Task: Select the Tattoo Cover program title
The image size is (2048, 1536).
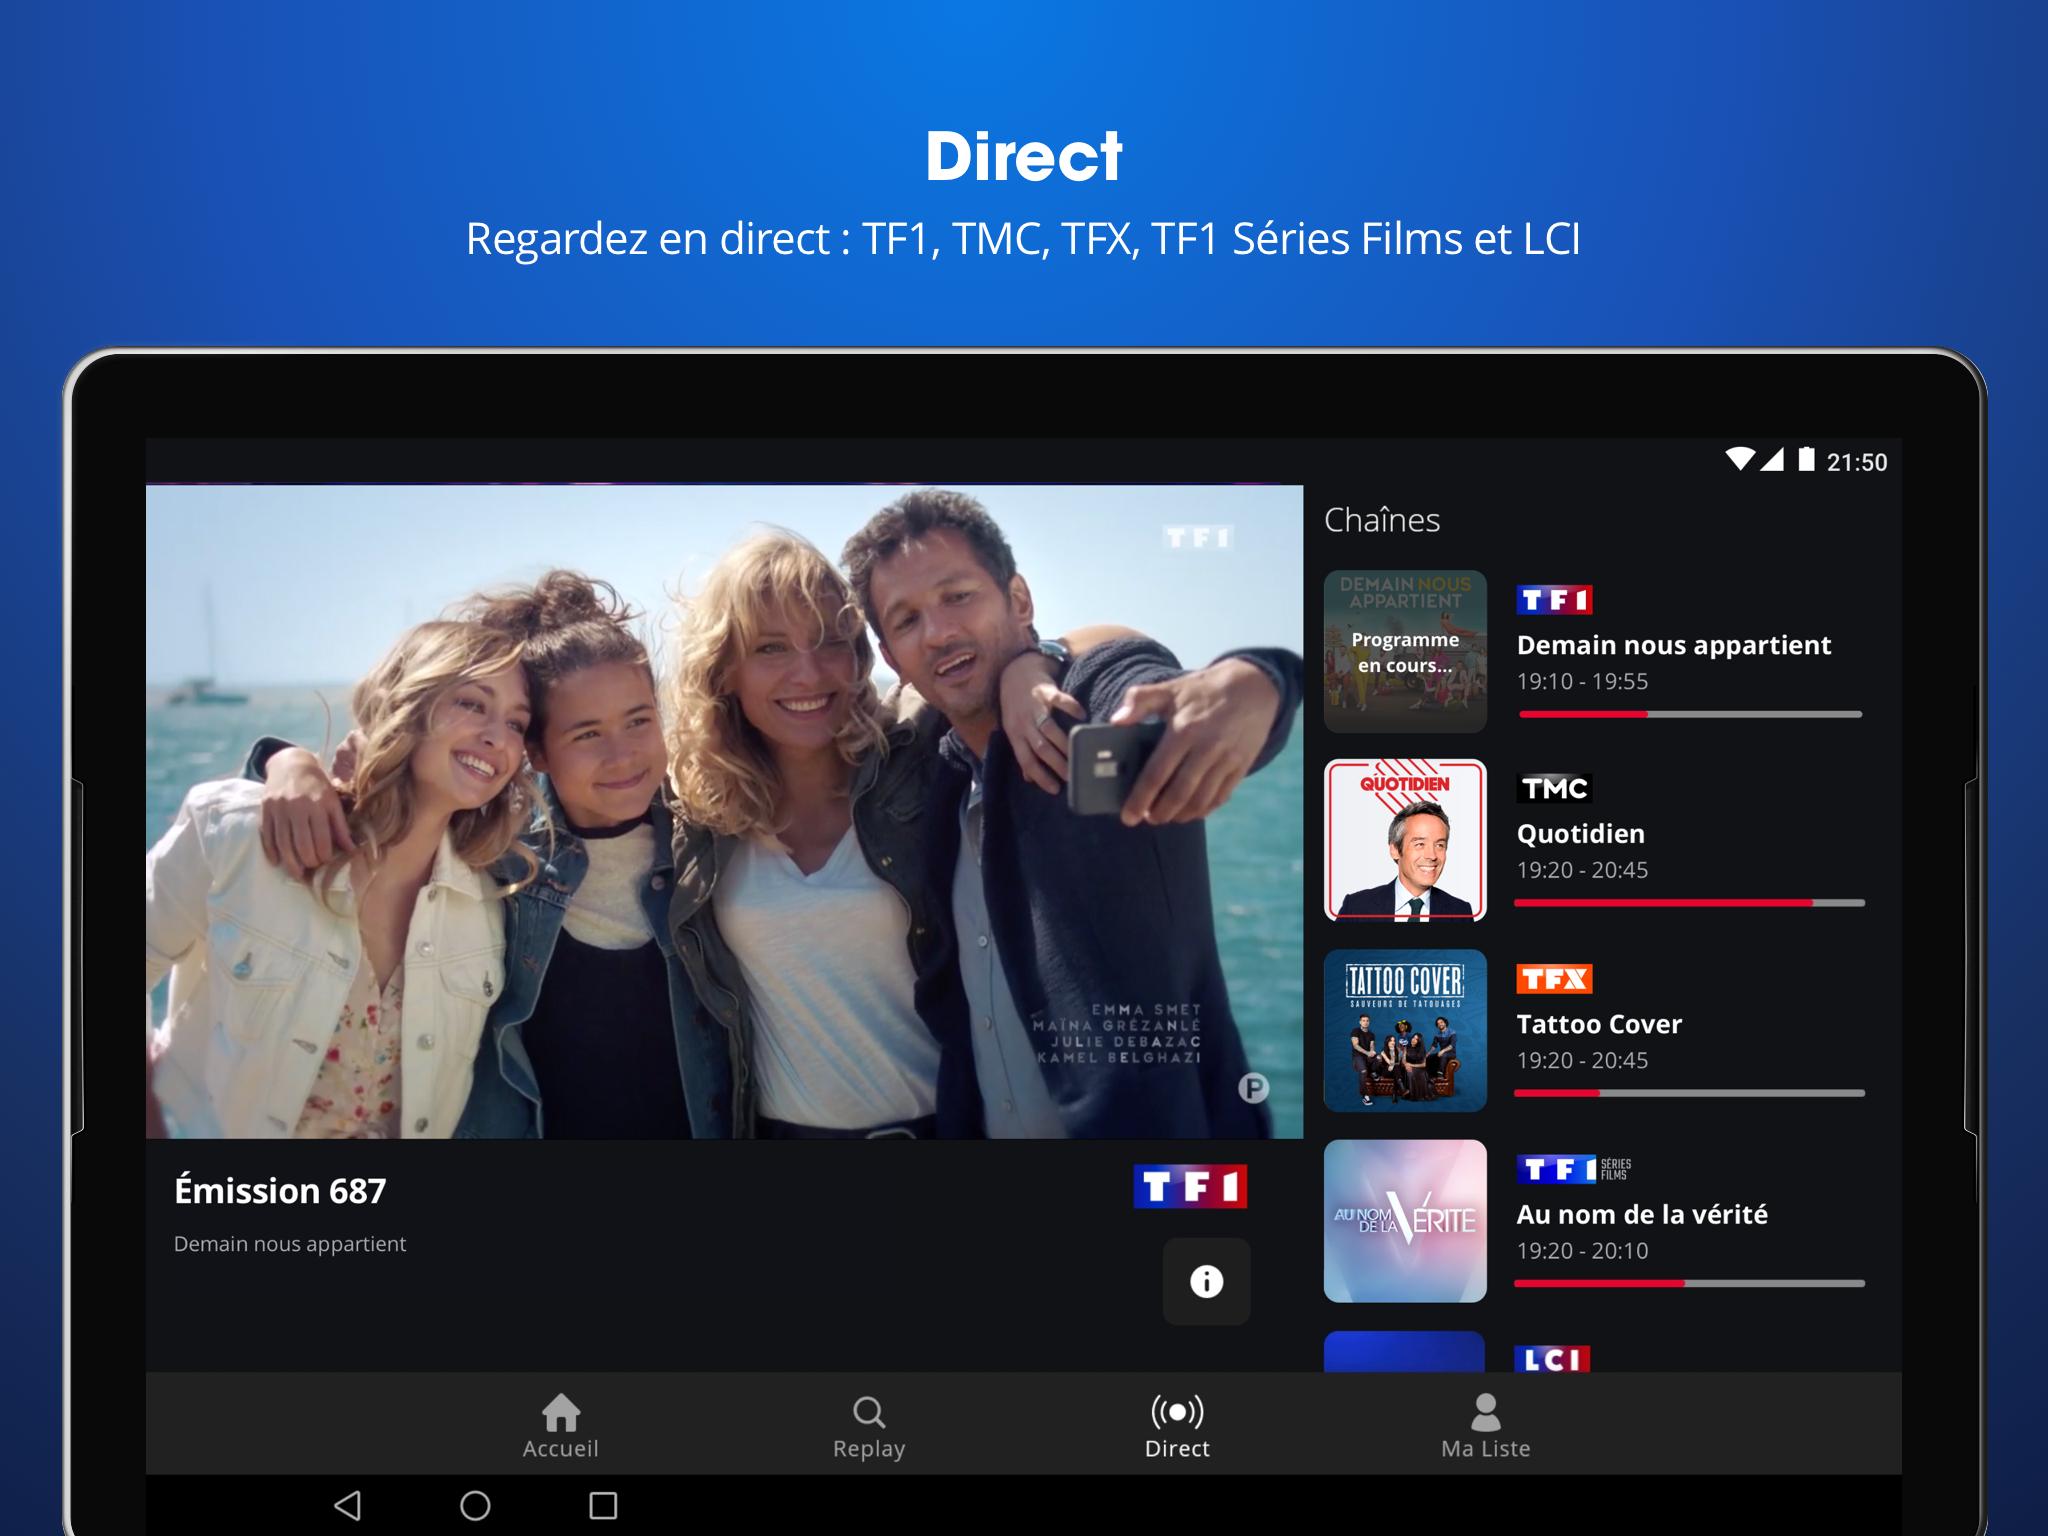Action: [x=1599, y=1024]
